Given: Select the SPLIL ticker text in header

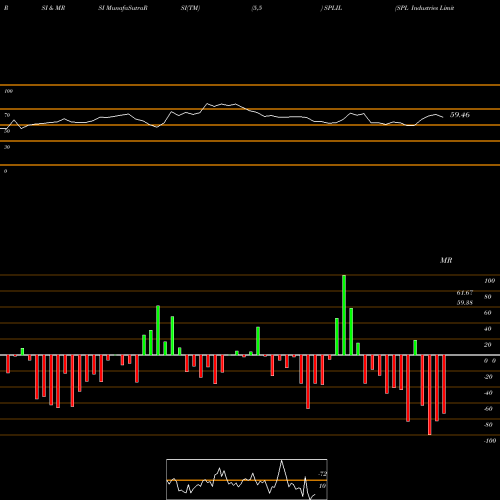Looking at the screenshot, I should tap(333, 8).
